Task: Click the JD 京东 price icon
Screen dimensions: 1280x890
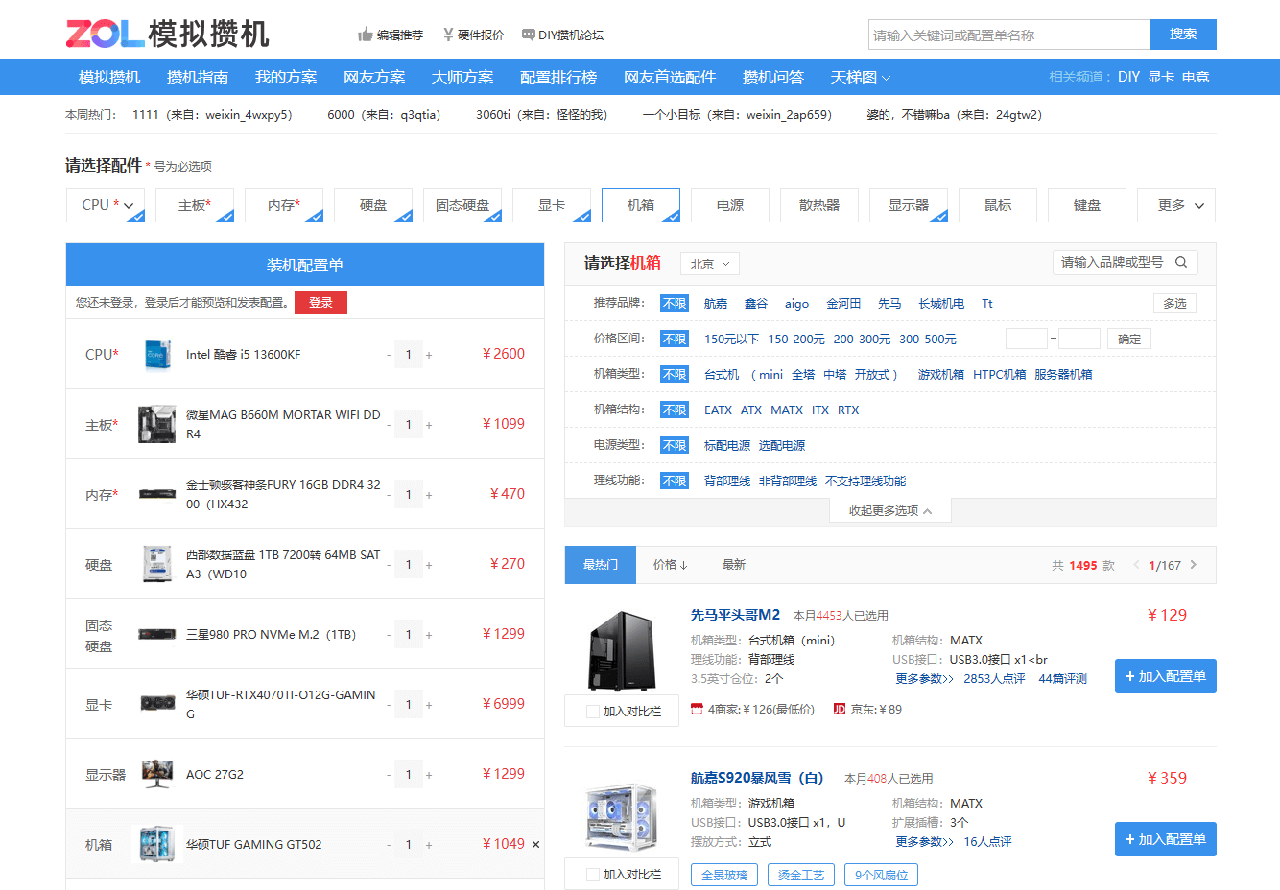Action: tap(839, 709)
